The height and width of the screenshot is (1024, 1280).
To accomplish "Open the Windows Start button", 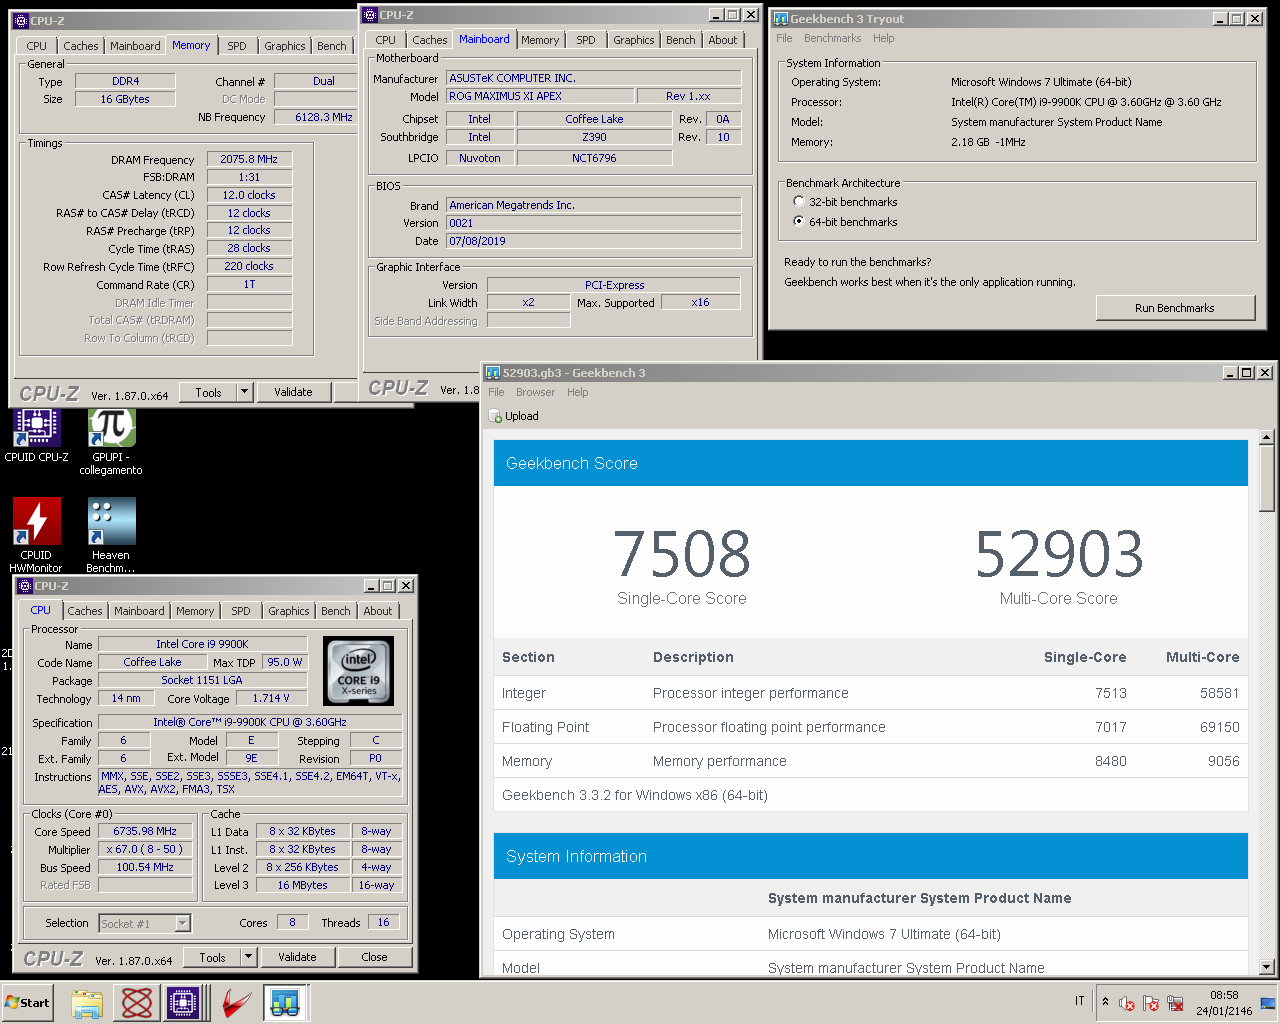I will pos(28,1003).
